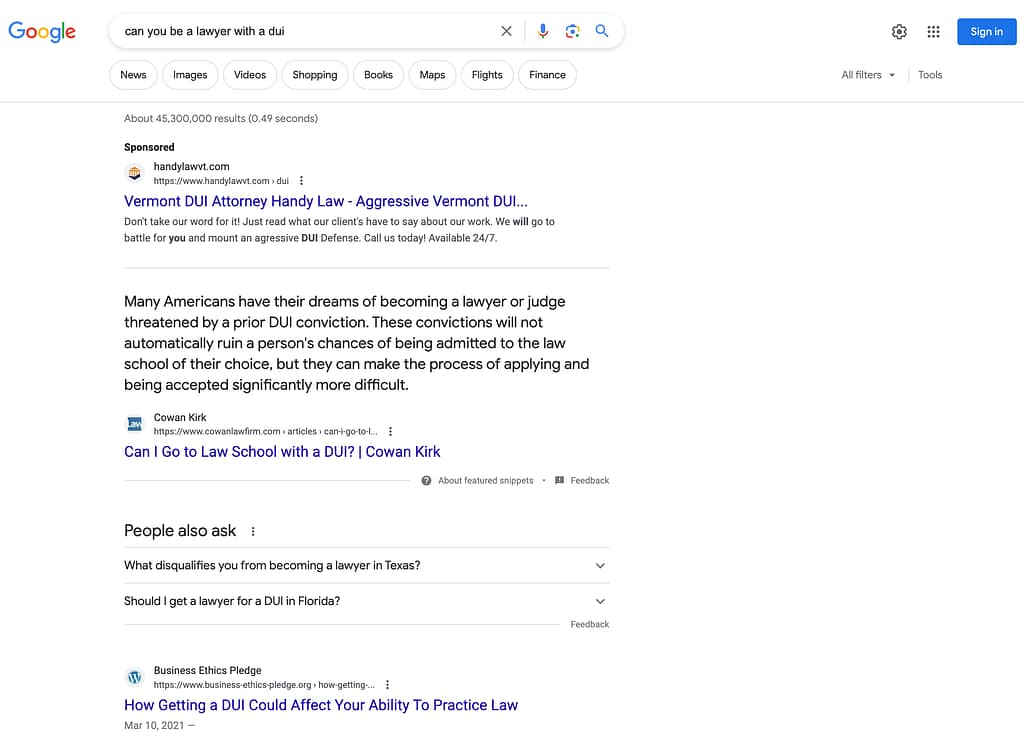Click the Business Ethics Pledge WordPress favicon
The image size is (1024, 736).
pyautogui.click(x=135, y=677)
